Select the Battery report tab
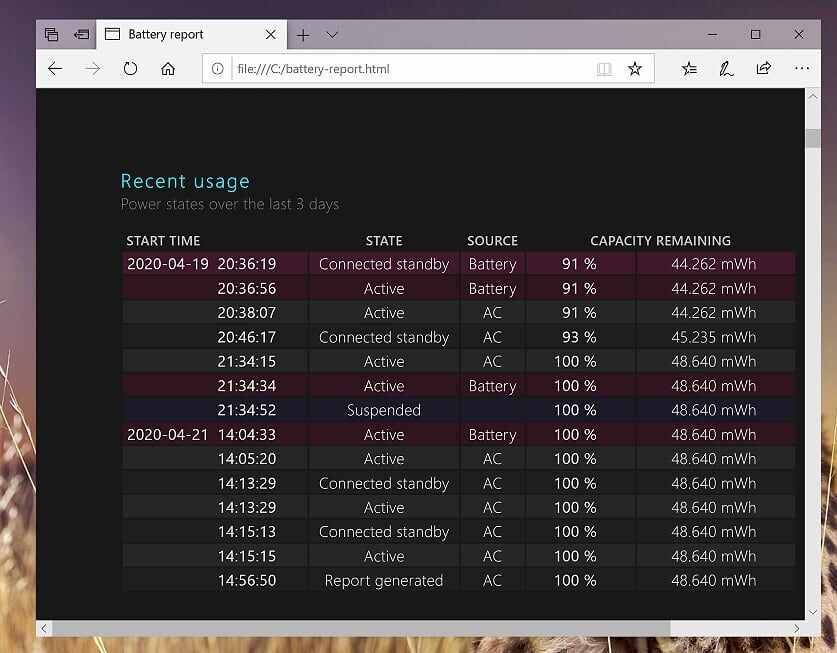The image size is (837, 653). (x=175, y=35)
